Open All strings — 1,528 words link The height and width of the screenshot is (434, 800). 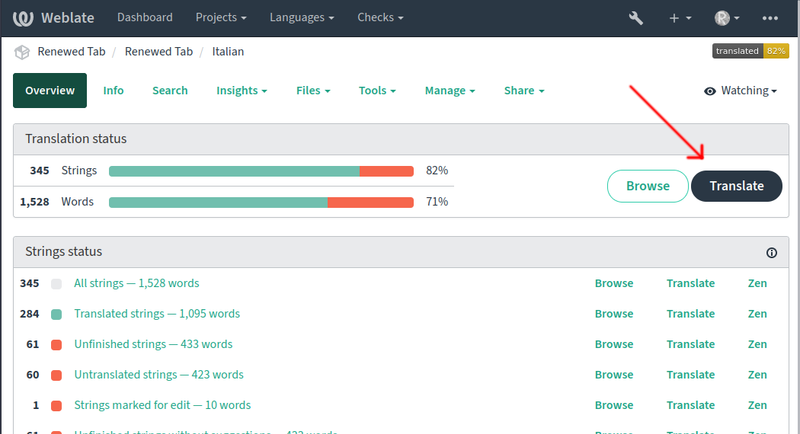(137, 283)
